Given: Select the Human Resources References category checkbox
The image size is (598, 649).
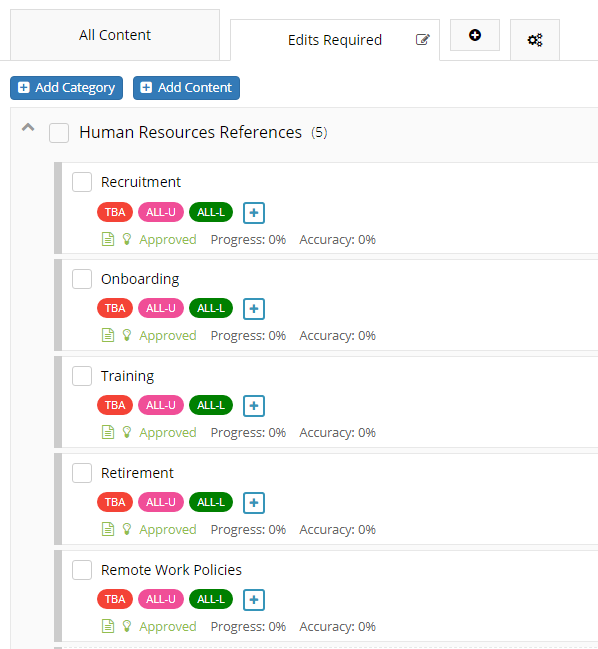Looking at the screenshot, I should pos(59,133).
